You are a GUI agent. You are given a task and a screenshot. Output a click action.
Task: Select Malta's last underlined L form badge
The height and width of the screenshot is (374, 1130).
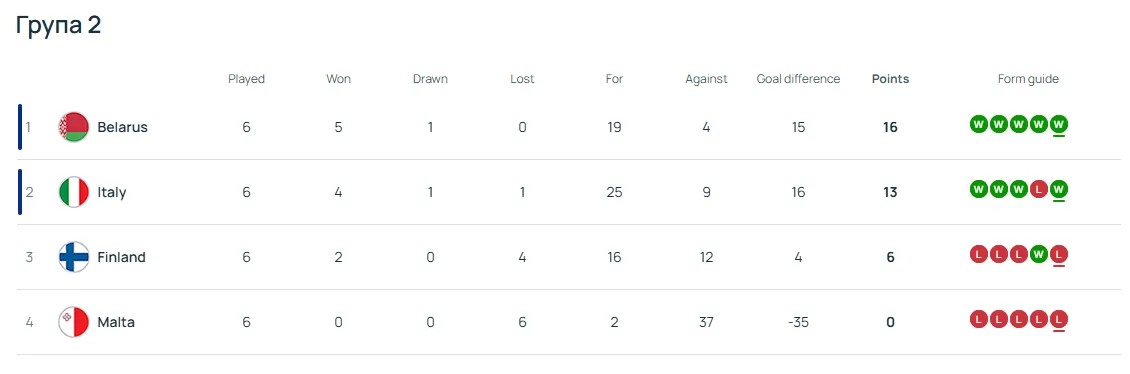coord(1059,319)
